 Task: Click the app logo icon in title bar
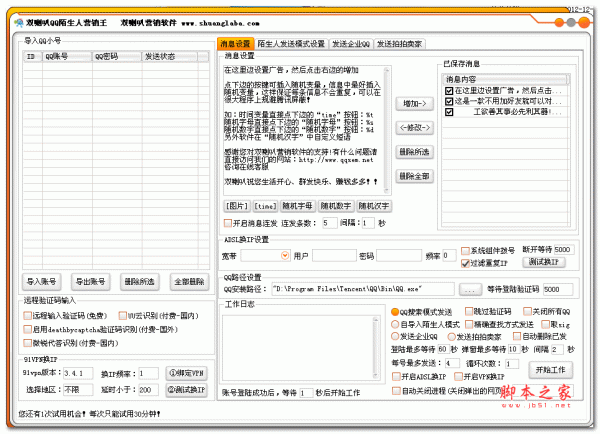click(x=18, y=23)
